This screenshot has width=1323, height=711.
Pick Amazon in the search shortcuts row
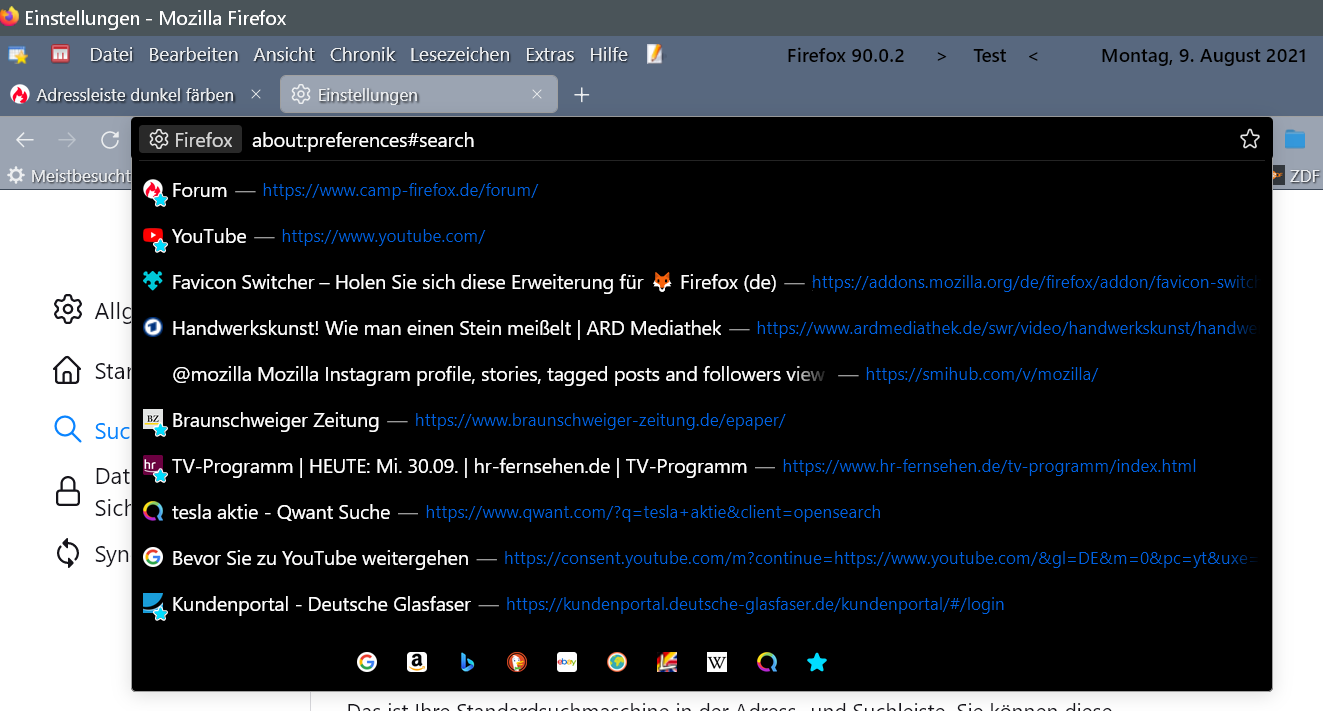click(417, 662)
